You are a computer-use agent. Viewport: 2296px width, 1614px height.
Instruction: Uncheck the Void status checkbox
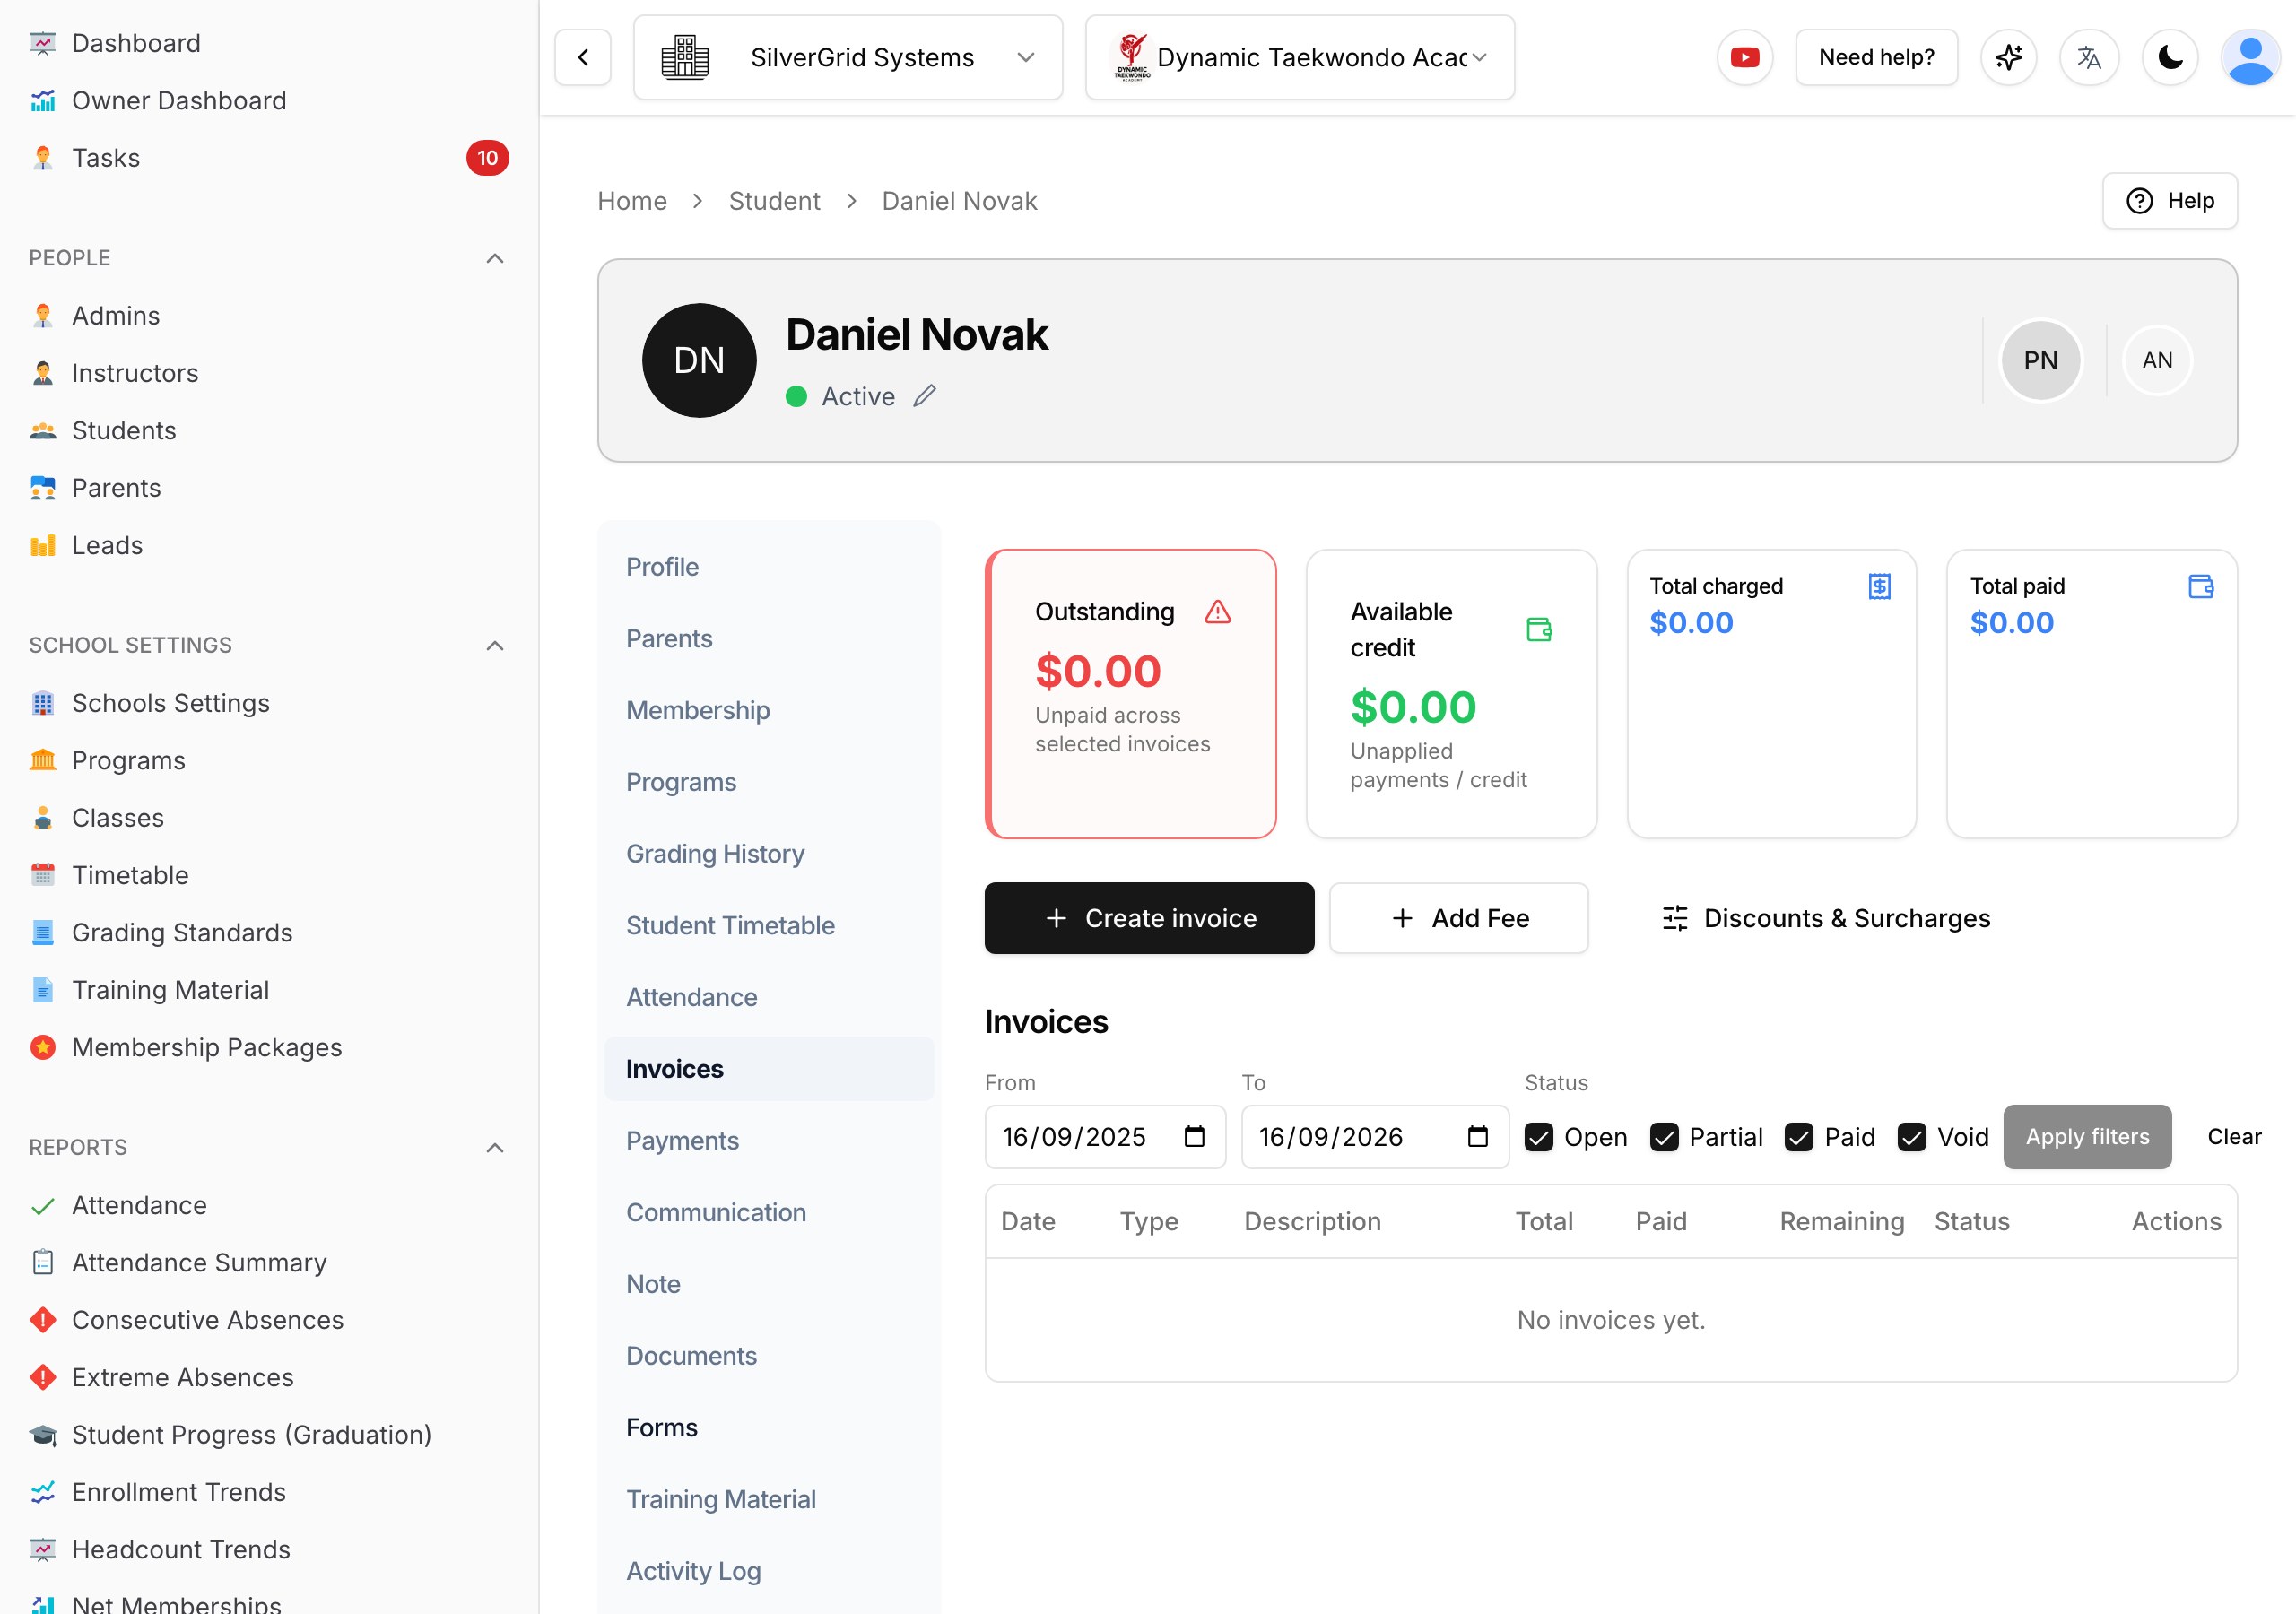(1912, 1137)
